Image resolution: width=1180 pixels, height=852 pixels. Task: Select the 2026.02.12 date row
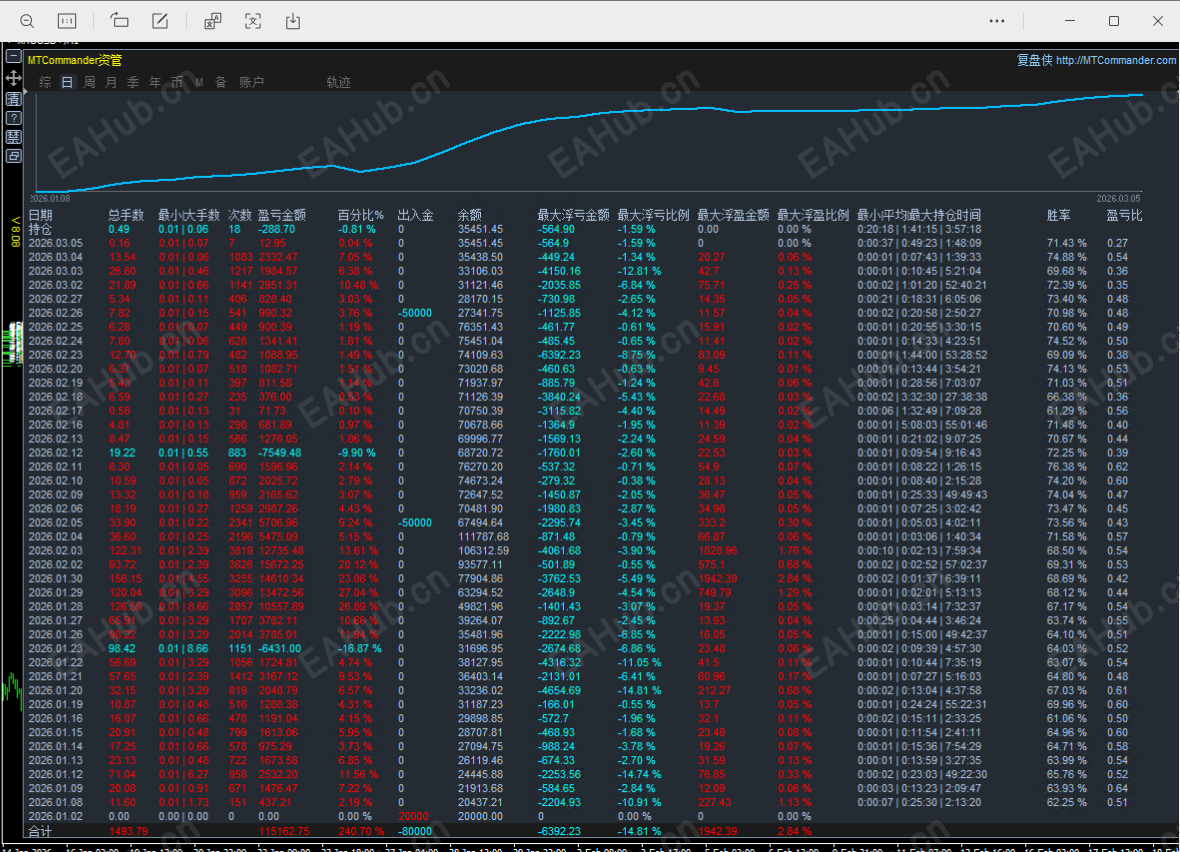pos(56,452)
